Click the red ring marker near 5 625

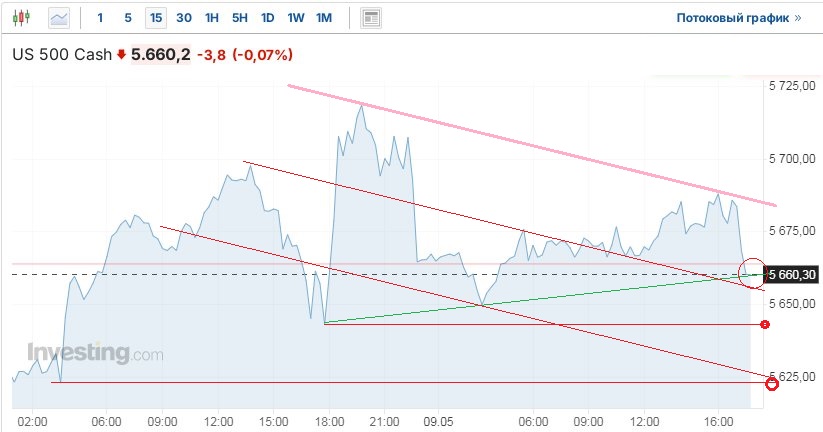pos(771,383)
